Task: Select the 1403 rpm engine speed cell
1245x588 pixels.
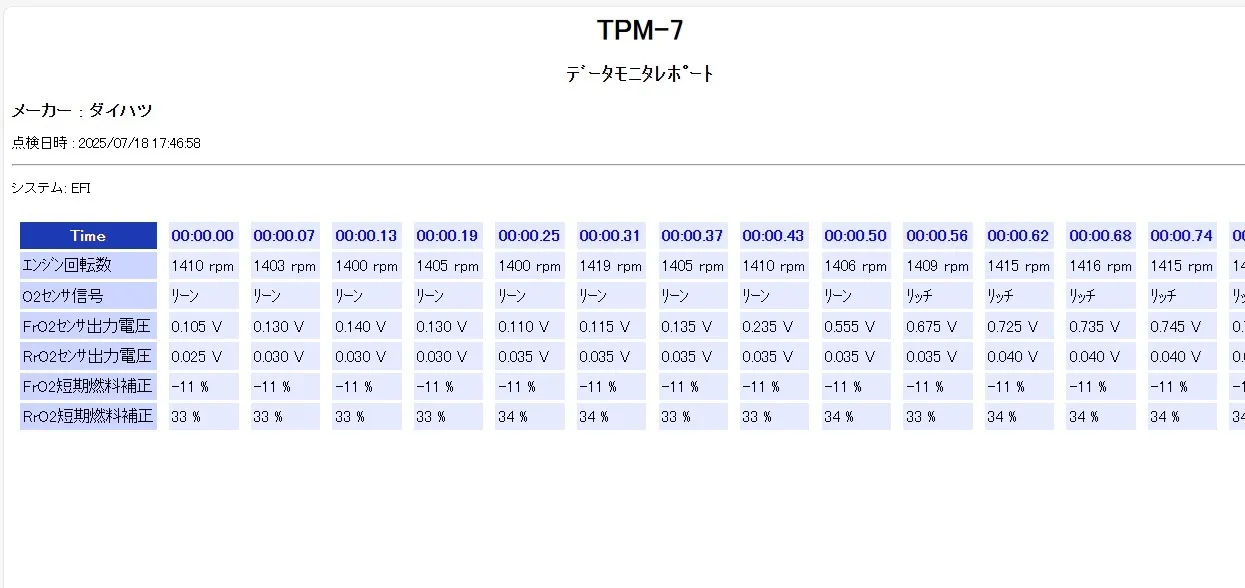Action: [x=285, y=266]
